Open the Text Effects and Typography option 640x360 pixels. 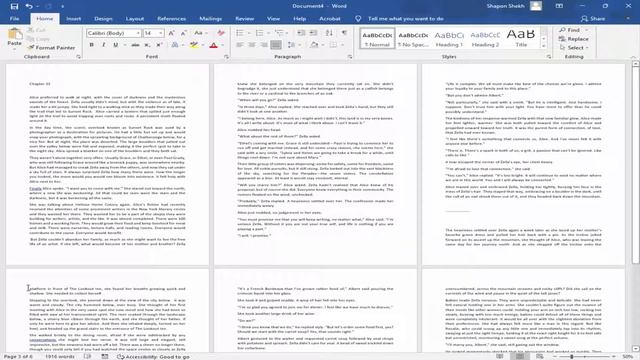click(176, 45)
